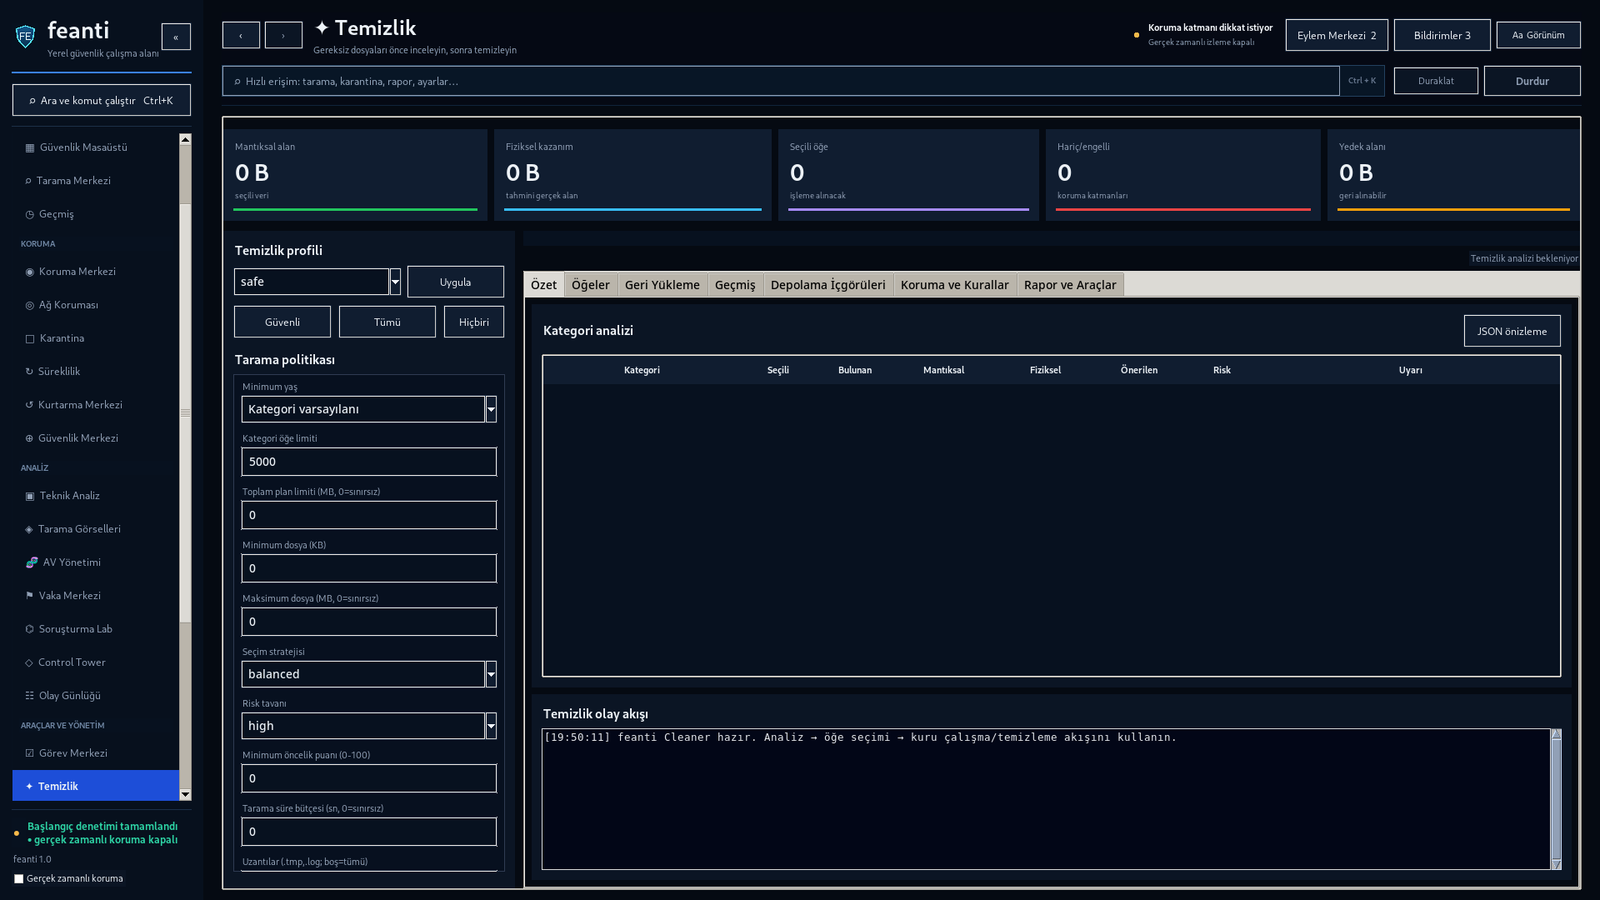Screen dimensions: 1600x900
Task: Click the Teknik Analiz icon
Action: [x=30, y=496]
